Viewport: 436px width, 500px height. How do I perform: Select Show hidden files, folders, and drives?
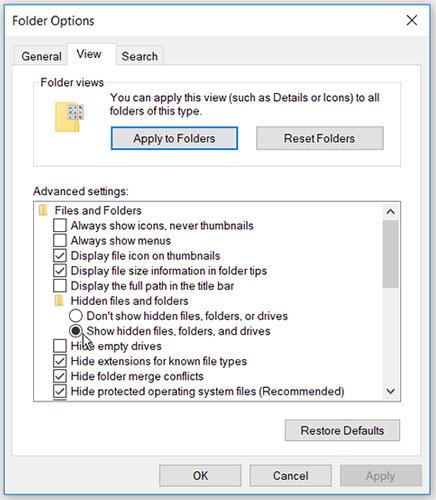[76, 331]
